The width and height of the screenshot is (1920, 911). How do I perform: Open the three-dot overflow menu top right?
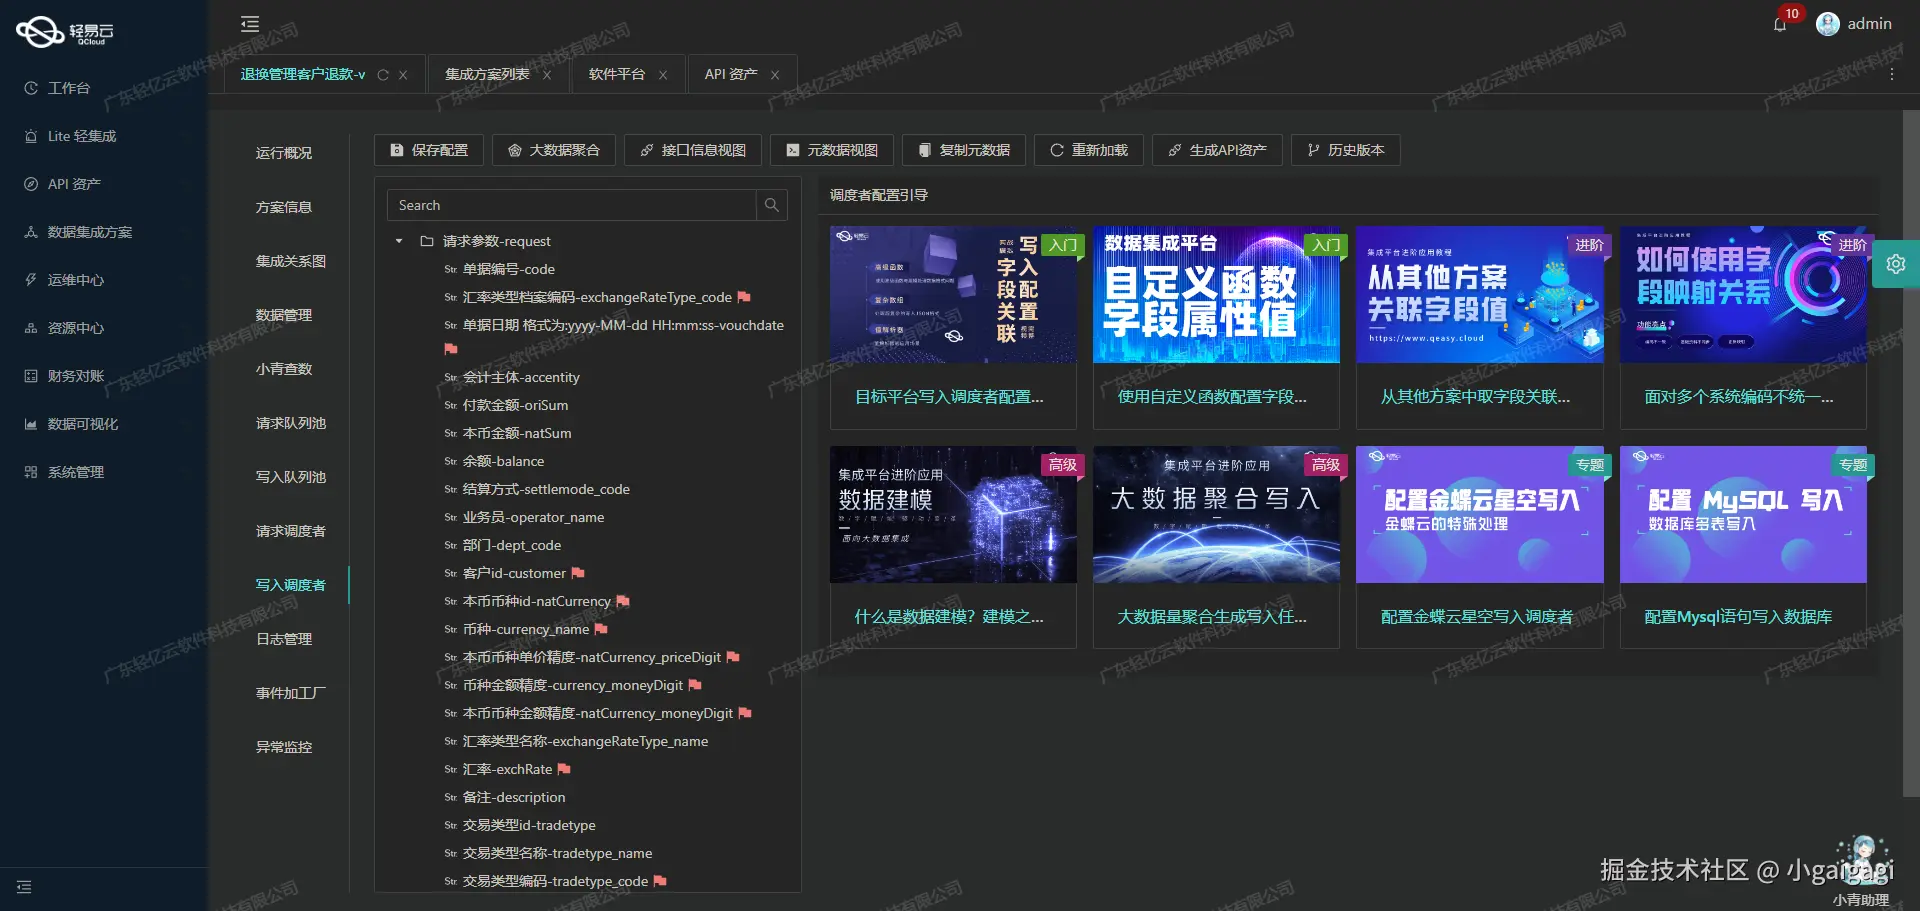point(1891,73)
